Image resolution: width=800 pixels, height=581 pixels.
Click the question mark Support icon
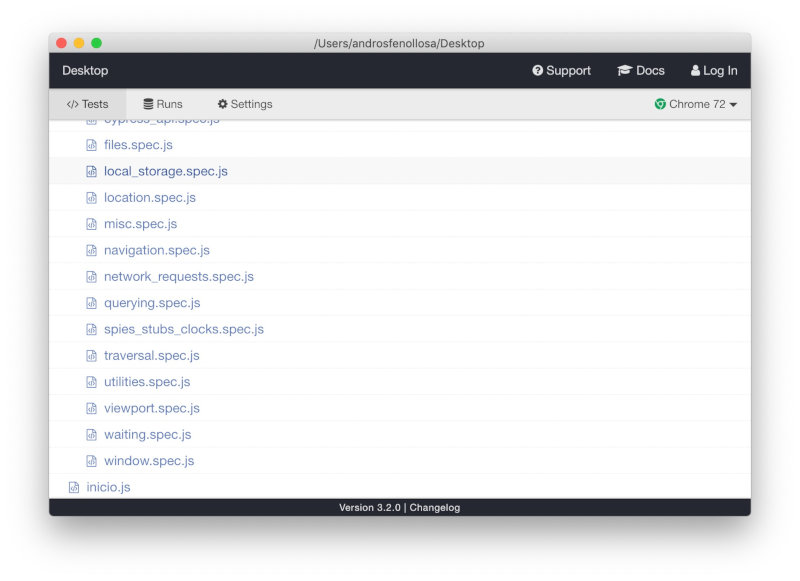pyautogui.click(x=537, y=71)
